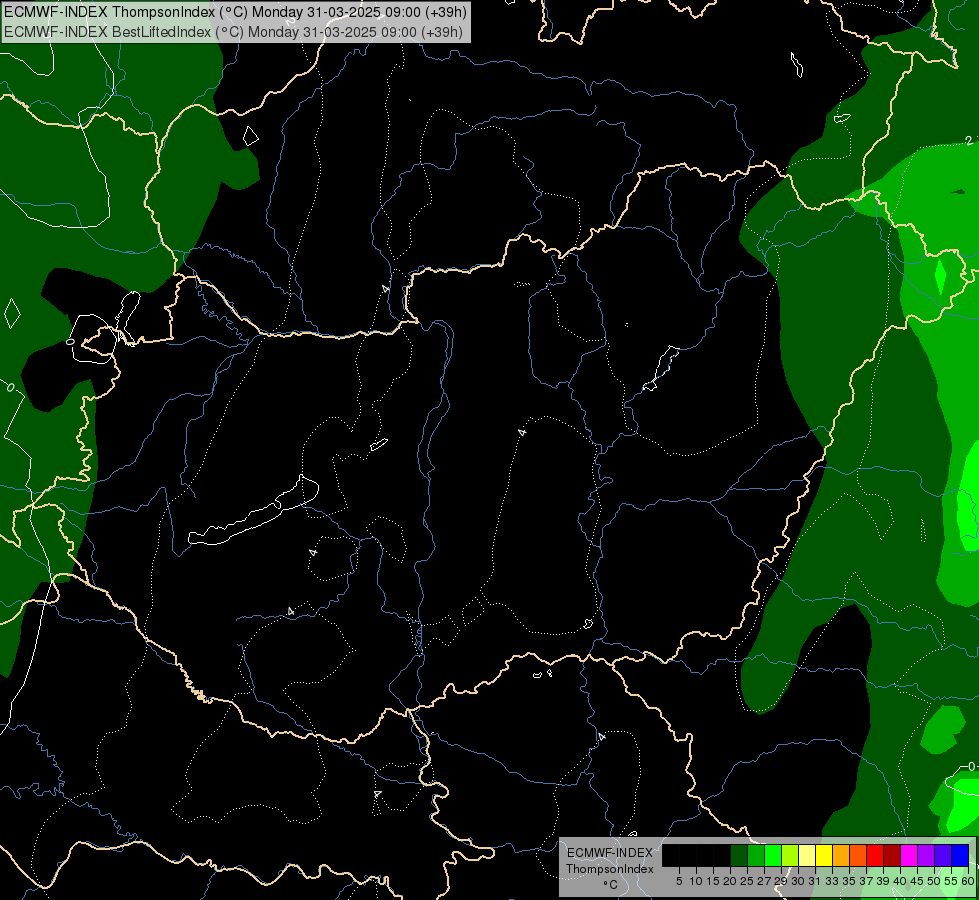Click the legend tick label 60

pyautogui.click(x=968, y=881)
